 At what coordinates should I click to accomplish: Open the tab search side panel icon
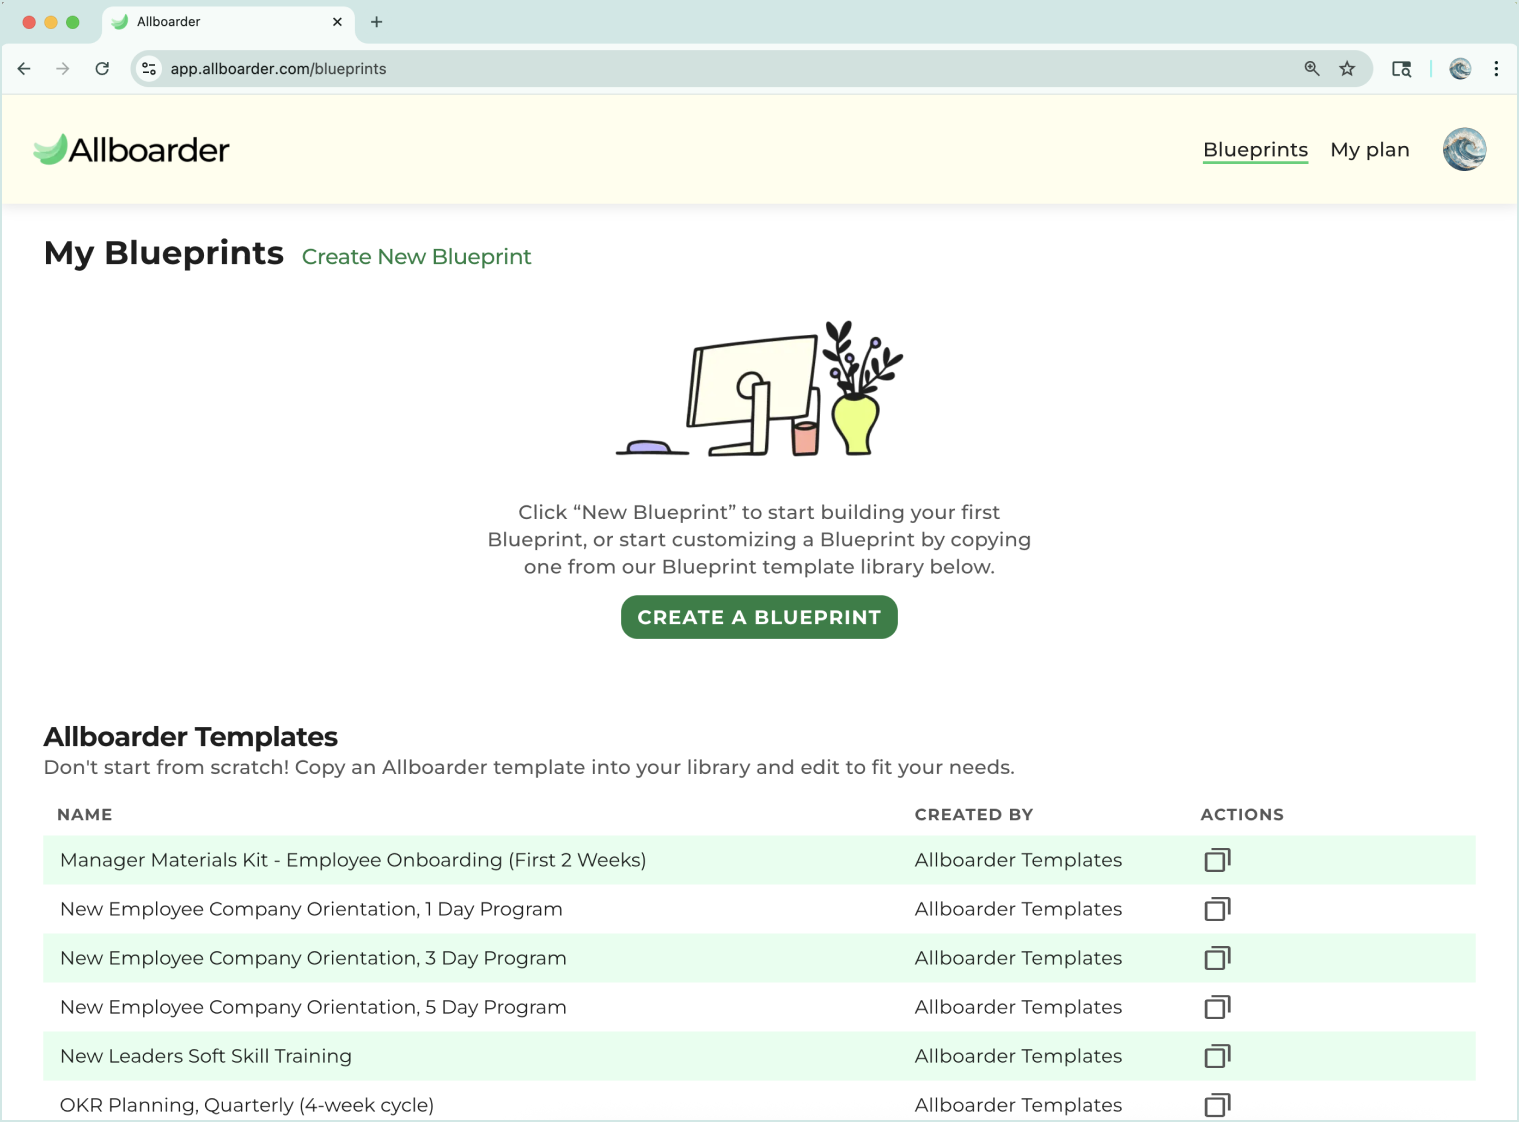[1402, 69]
